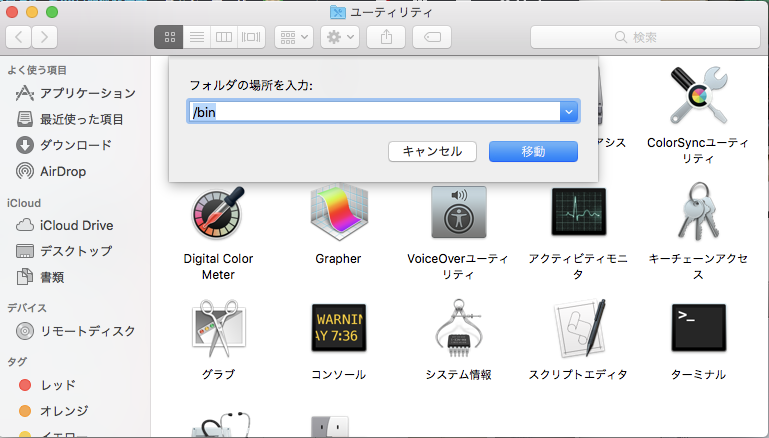Go forward with the right arrow
The image size is (769, 438).
pos(45,37)
